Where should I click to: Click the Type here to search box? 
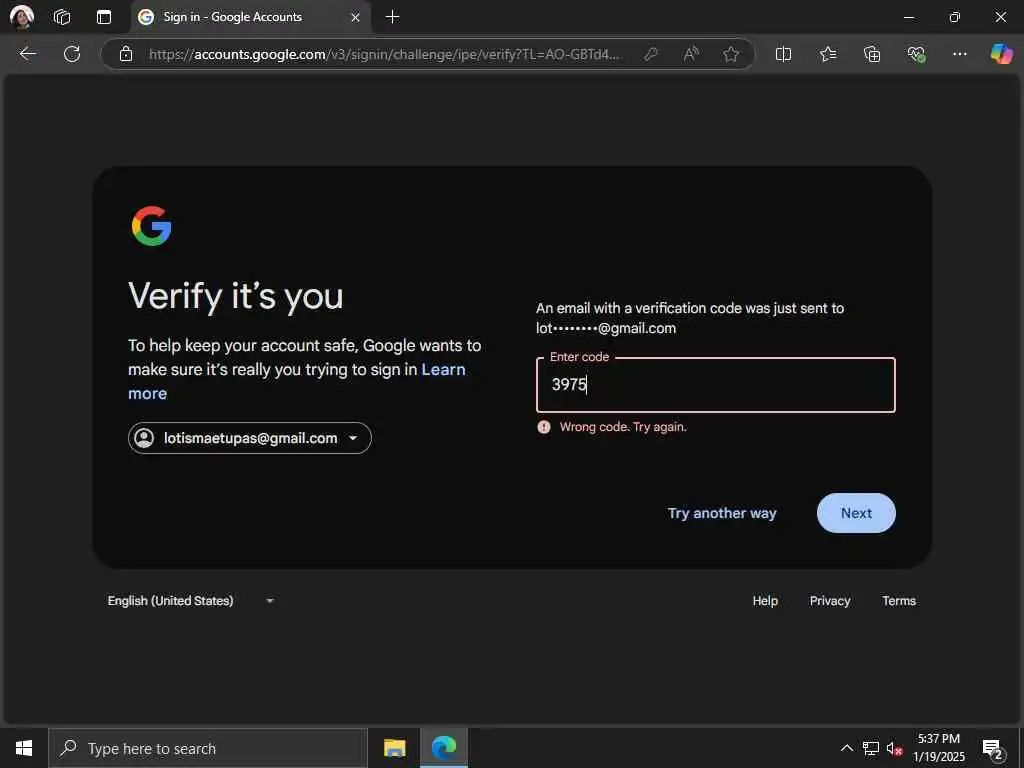pos(208,748)
